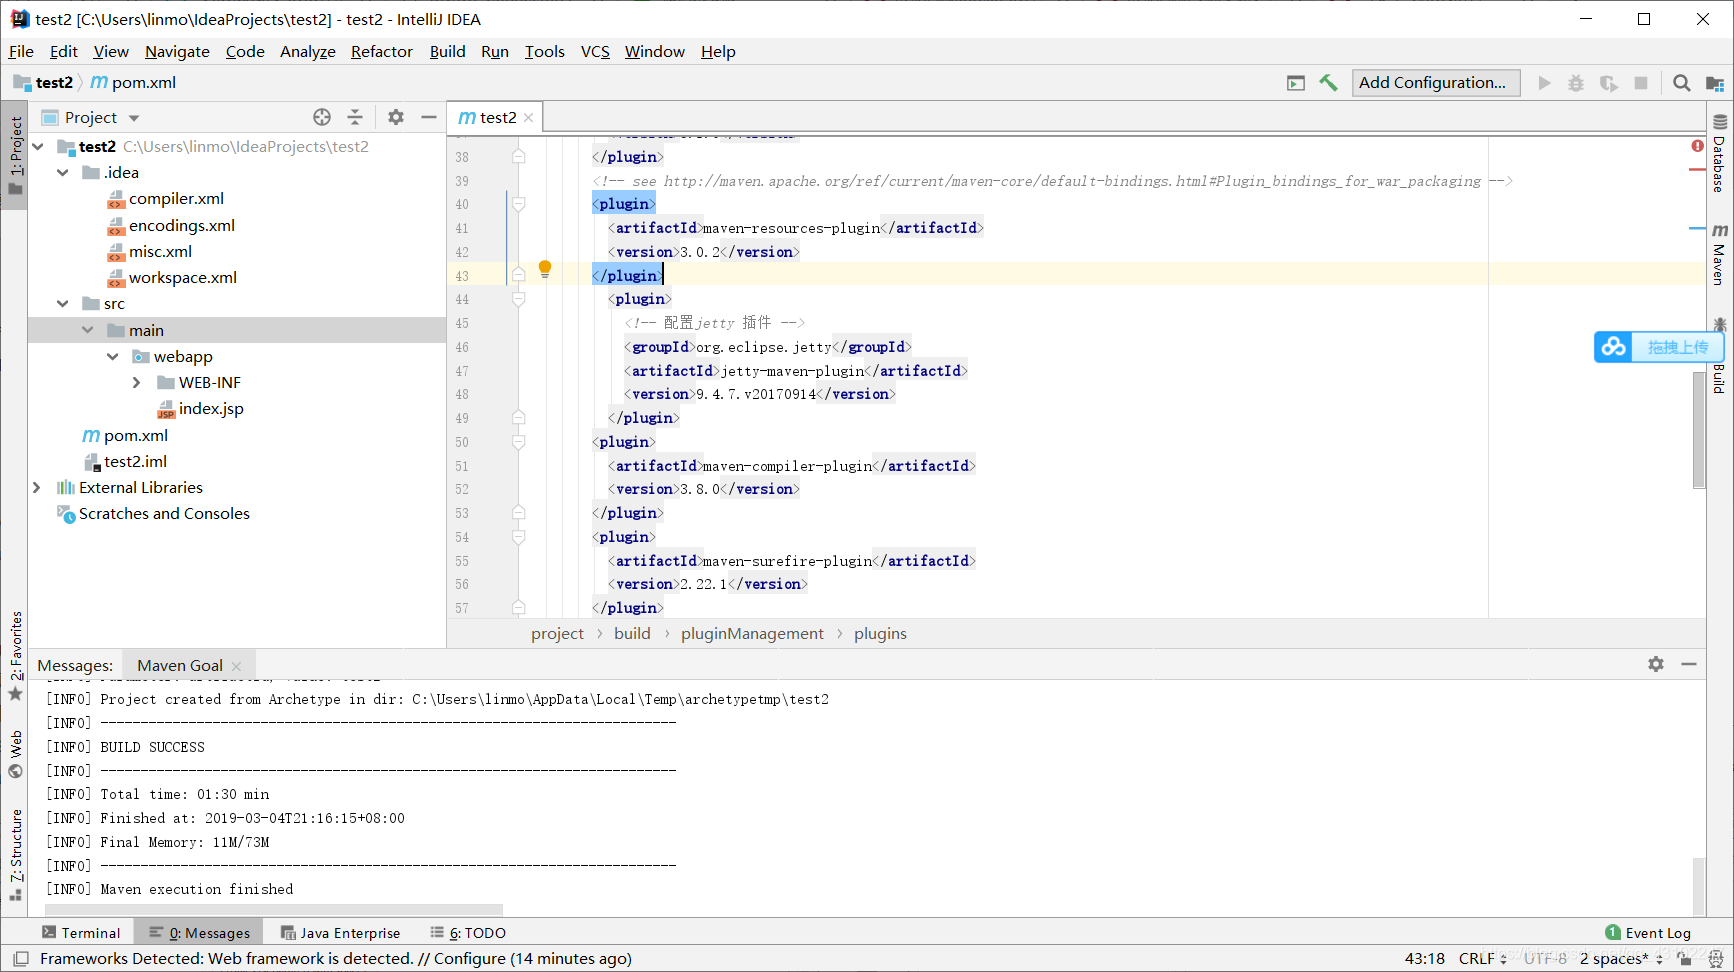This screenshot has height=972, width=1734.
Task: Collapse the src folder
Action: (x=63, y=304)
